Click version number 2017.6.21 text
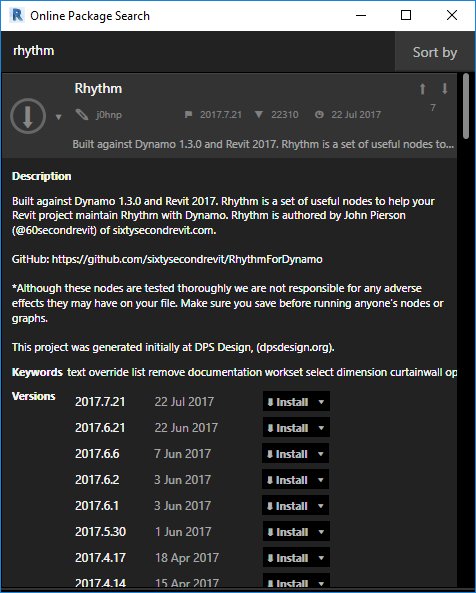476x593 pixels. pyautogui.click(x=100, y=428)
